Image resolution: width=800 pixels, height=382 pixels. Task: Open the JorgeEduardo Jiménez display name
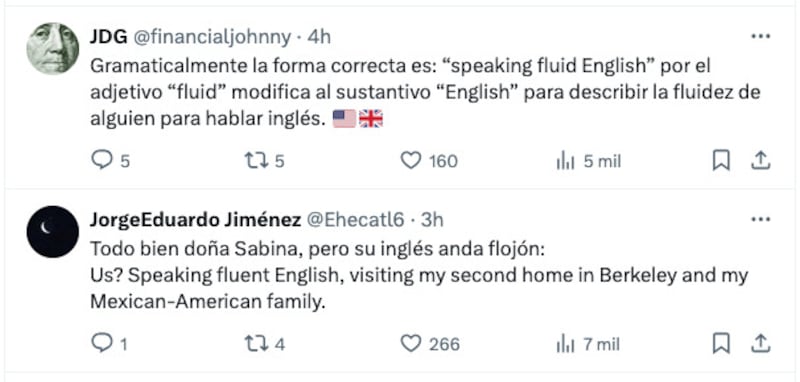(x=195, y=220)
